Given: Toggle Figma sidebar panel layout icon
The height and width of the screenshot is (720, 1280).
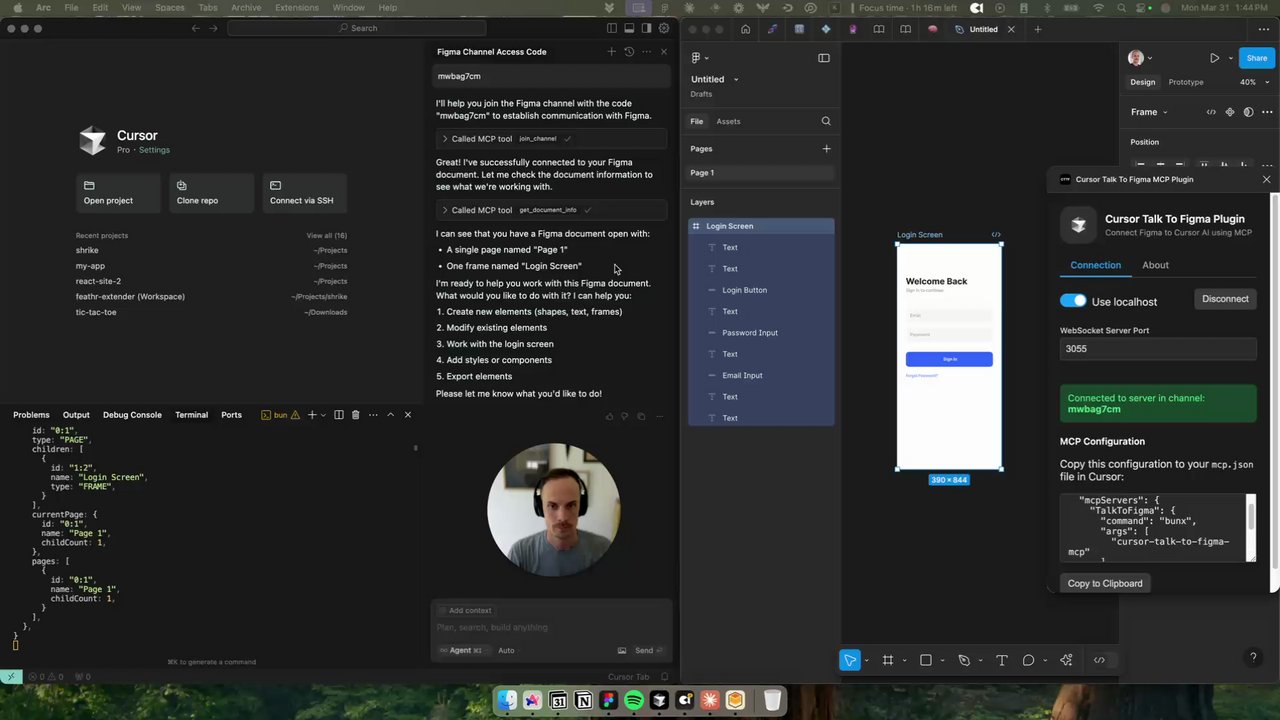Looking at the screenshot, I should [824, 58].
